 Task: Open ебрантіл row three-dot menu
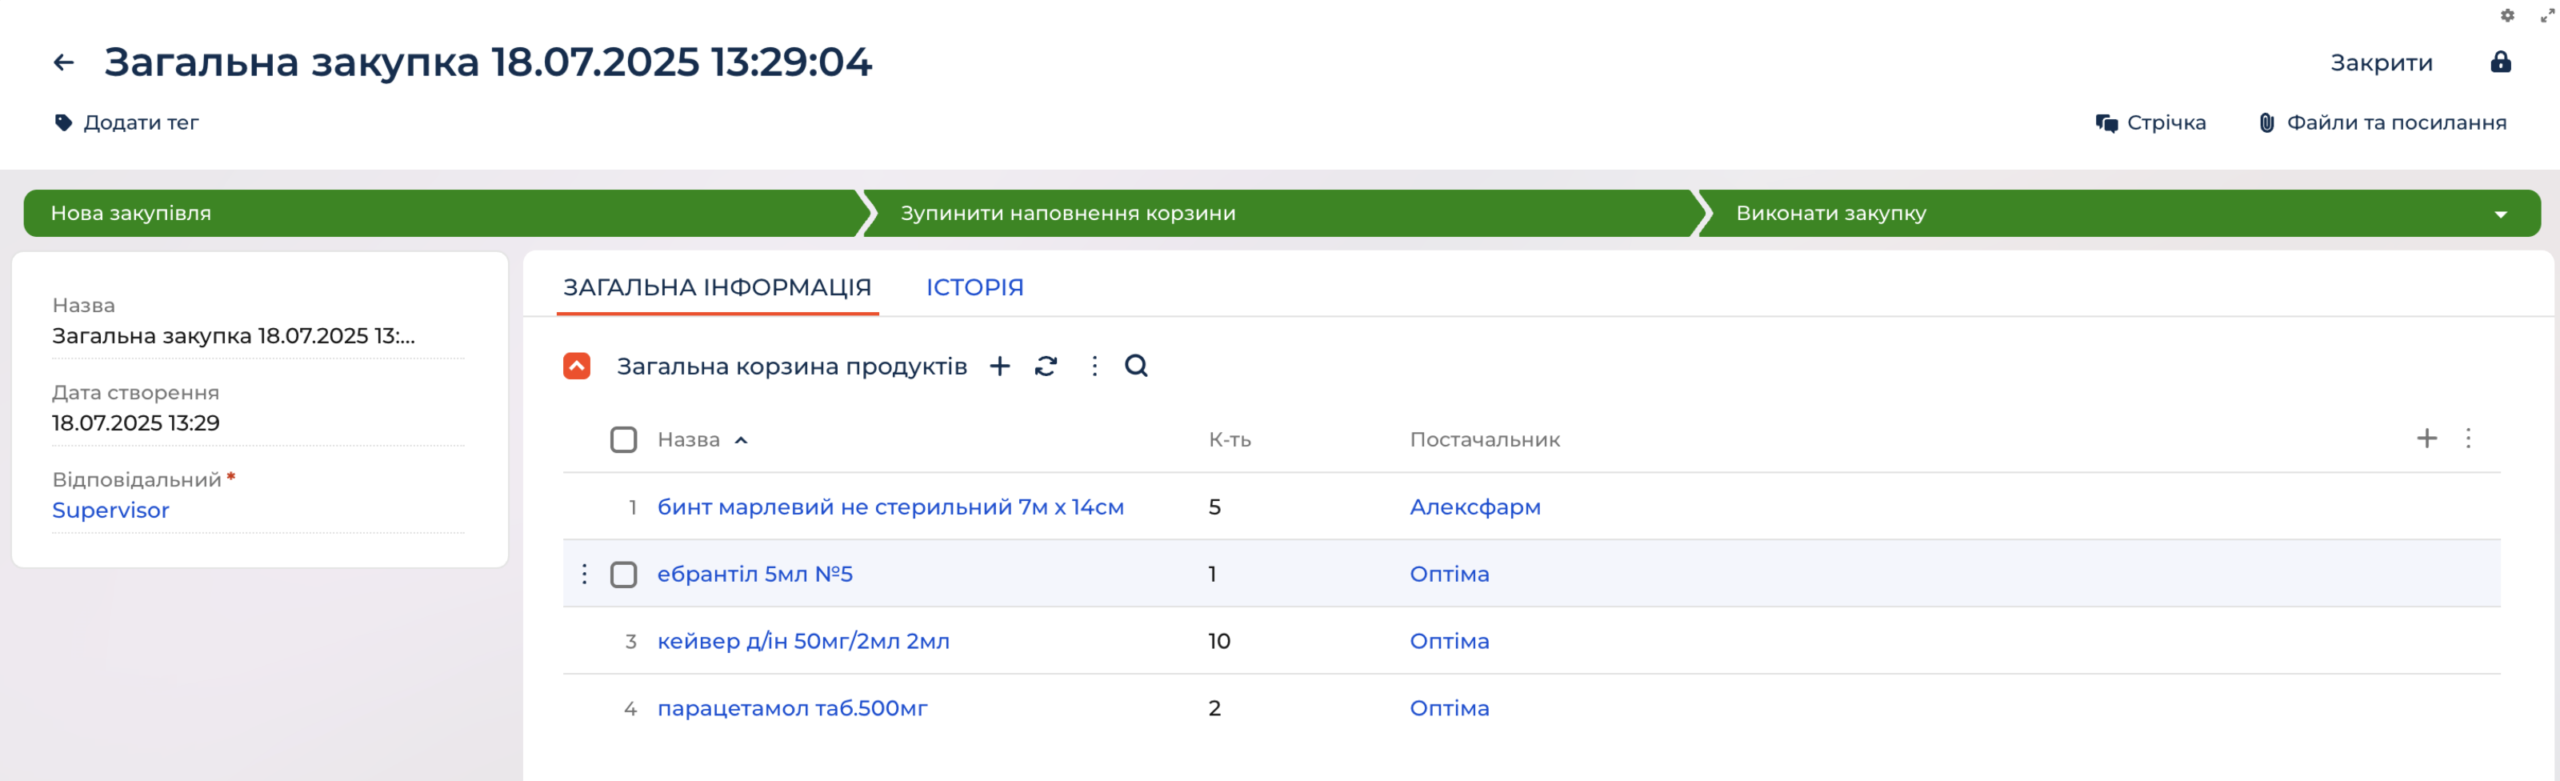coord(584,574)
